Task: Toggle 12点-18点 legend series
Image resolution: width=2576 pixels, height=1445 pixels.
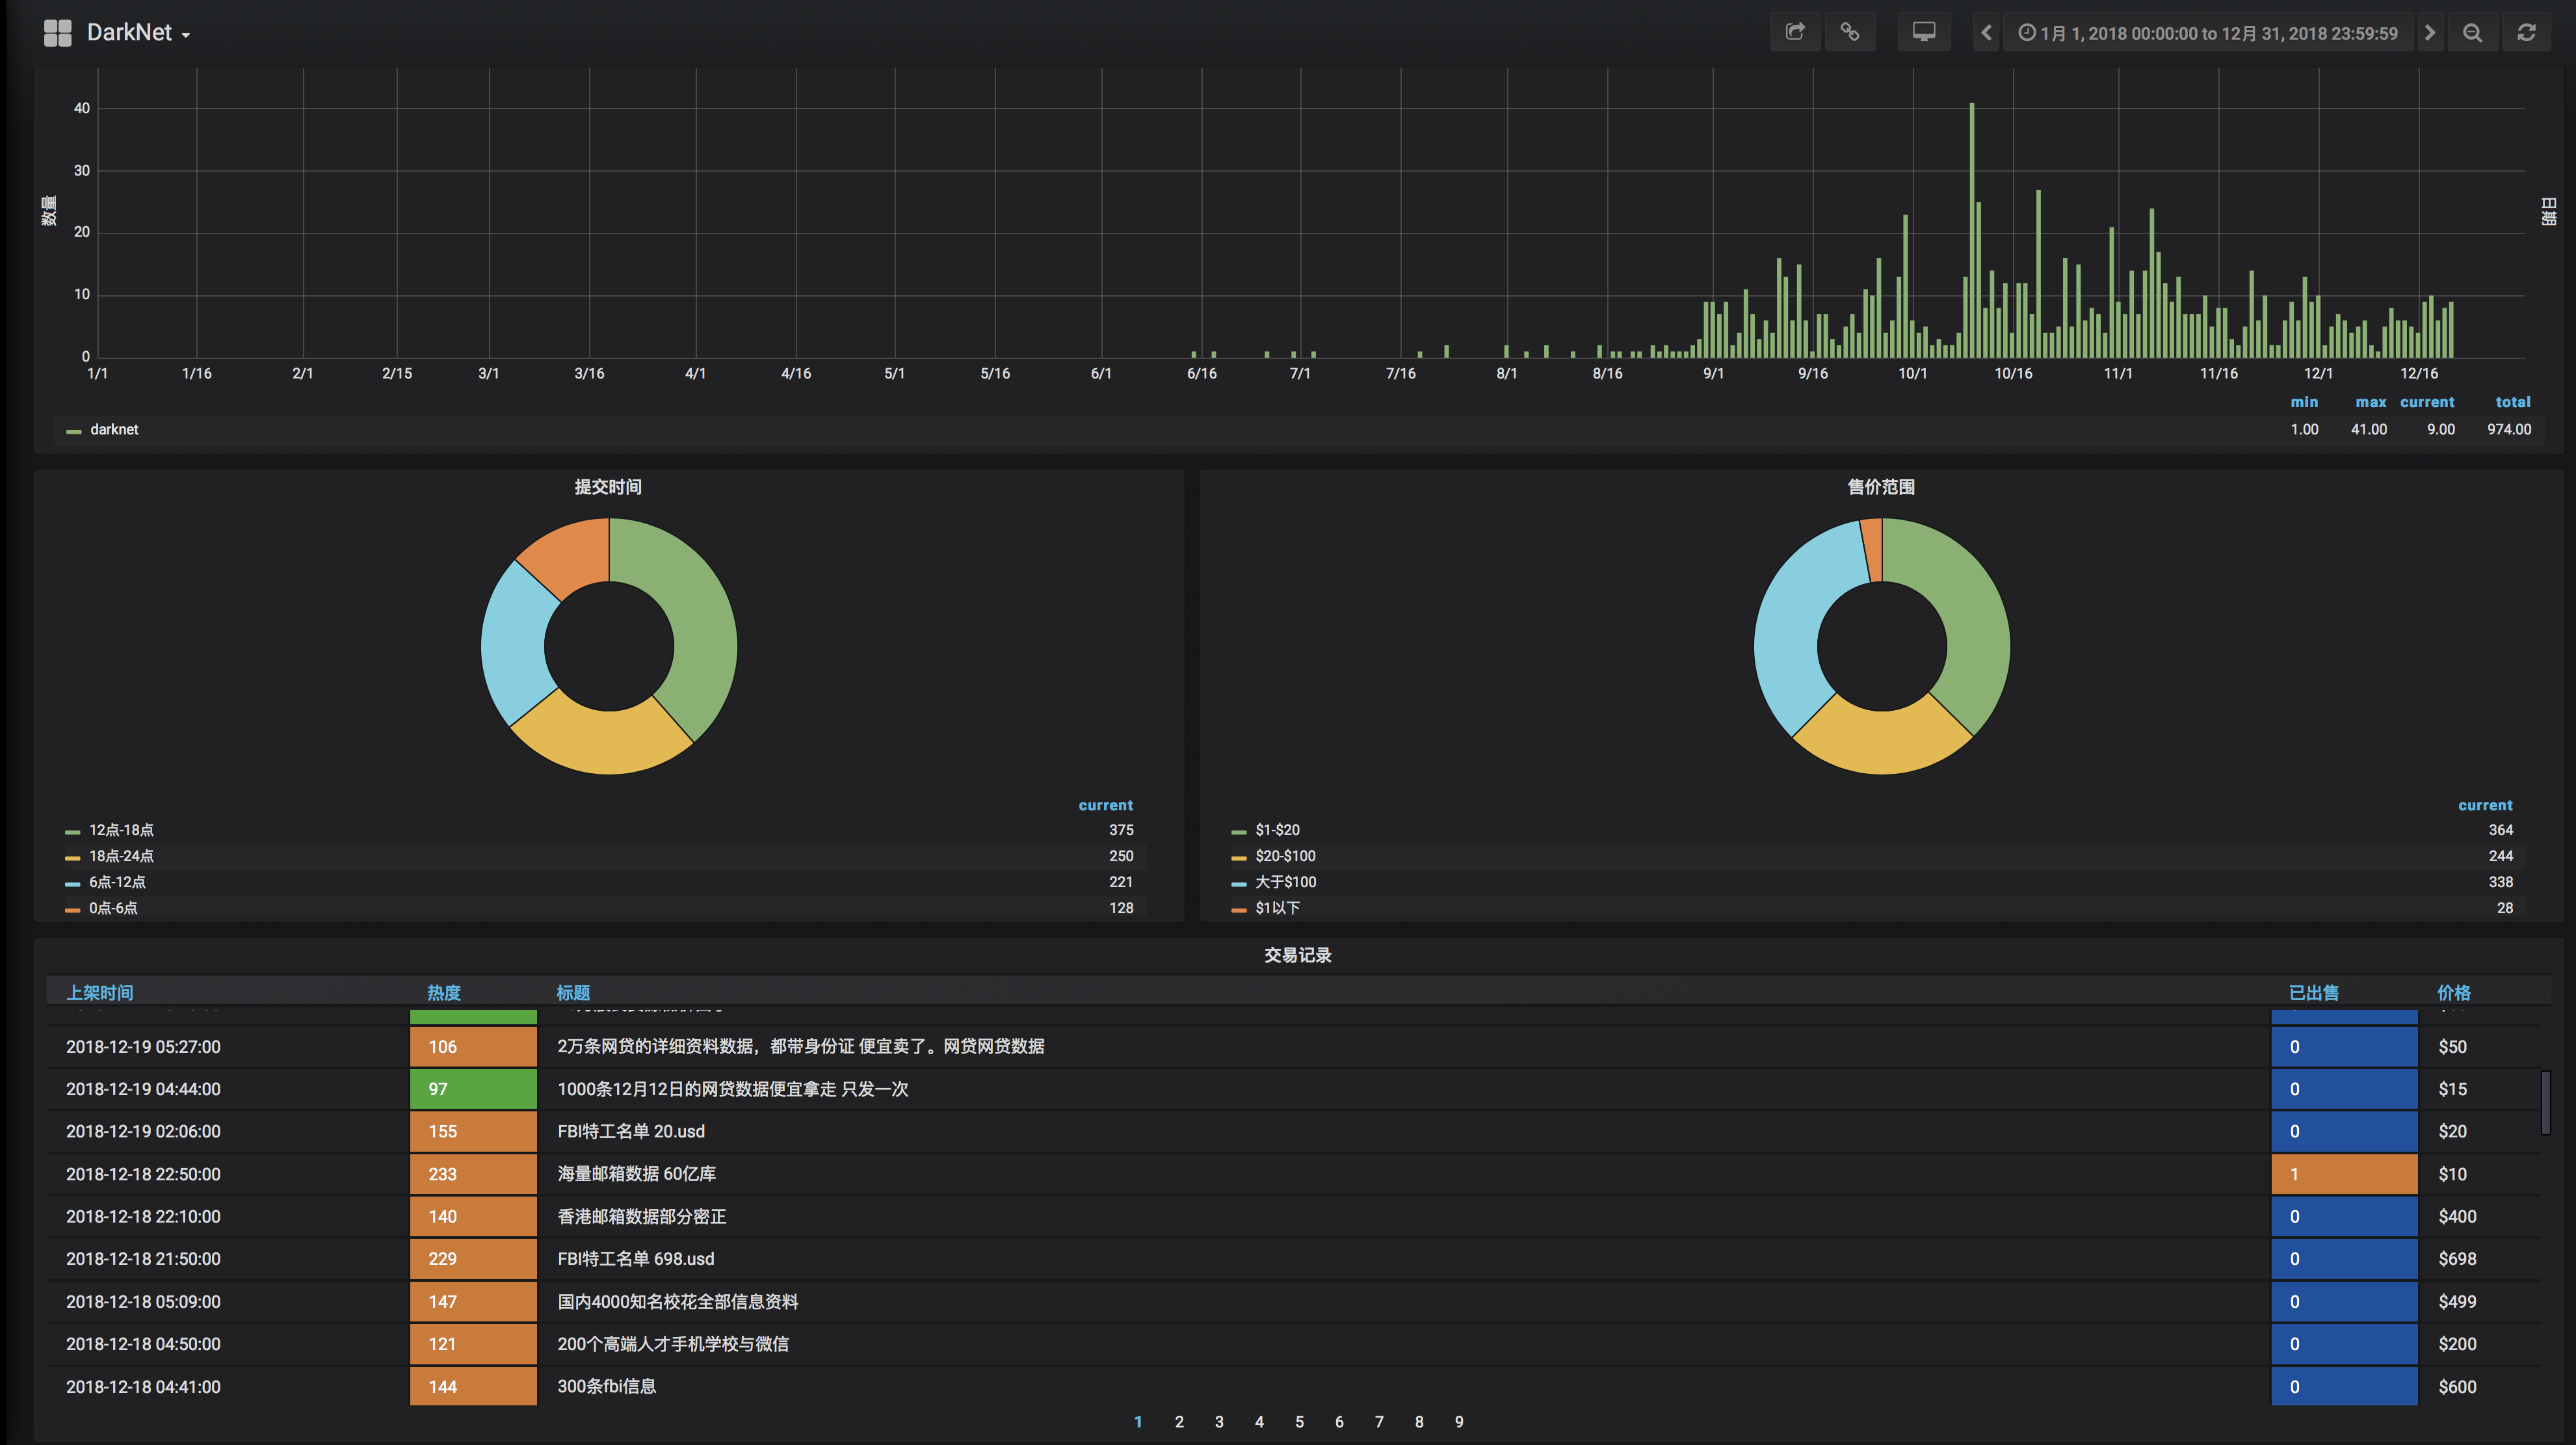Action: point(121,830)
